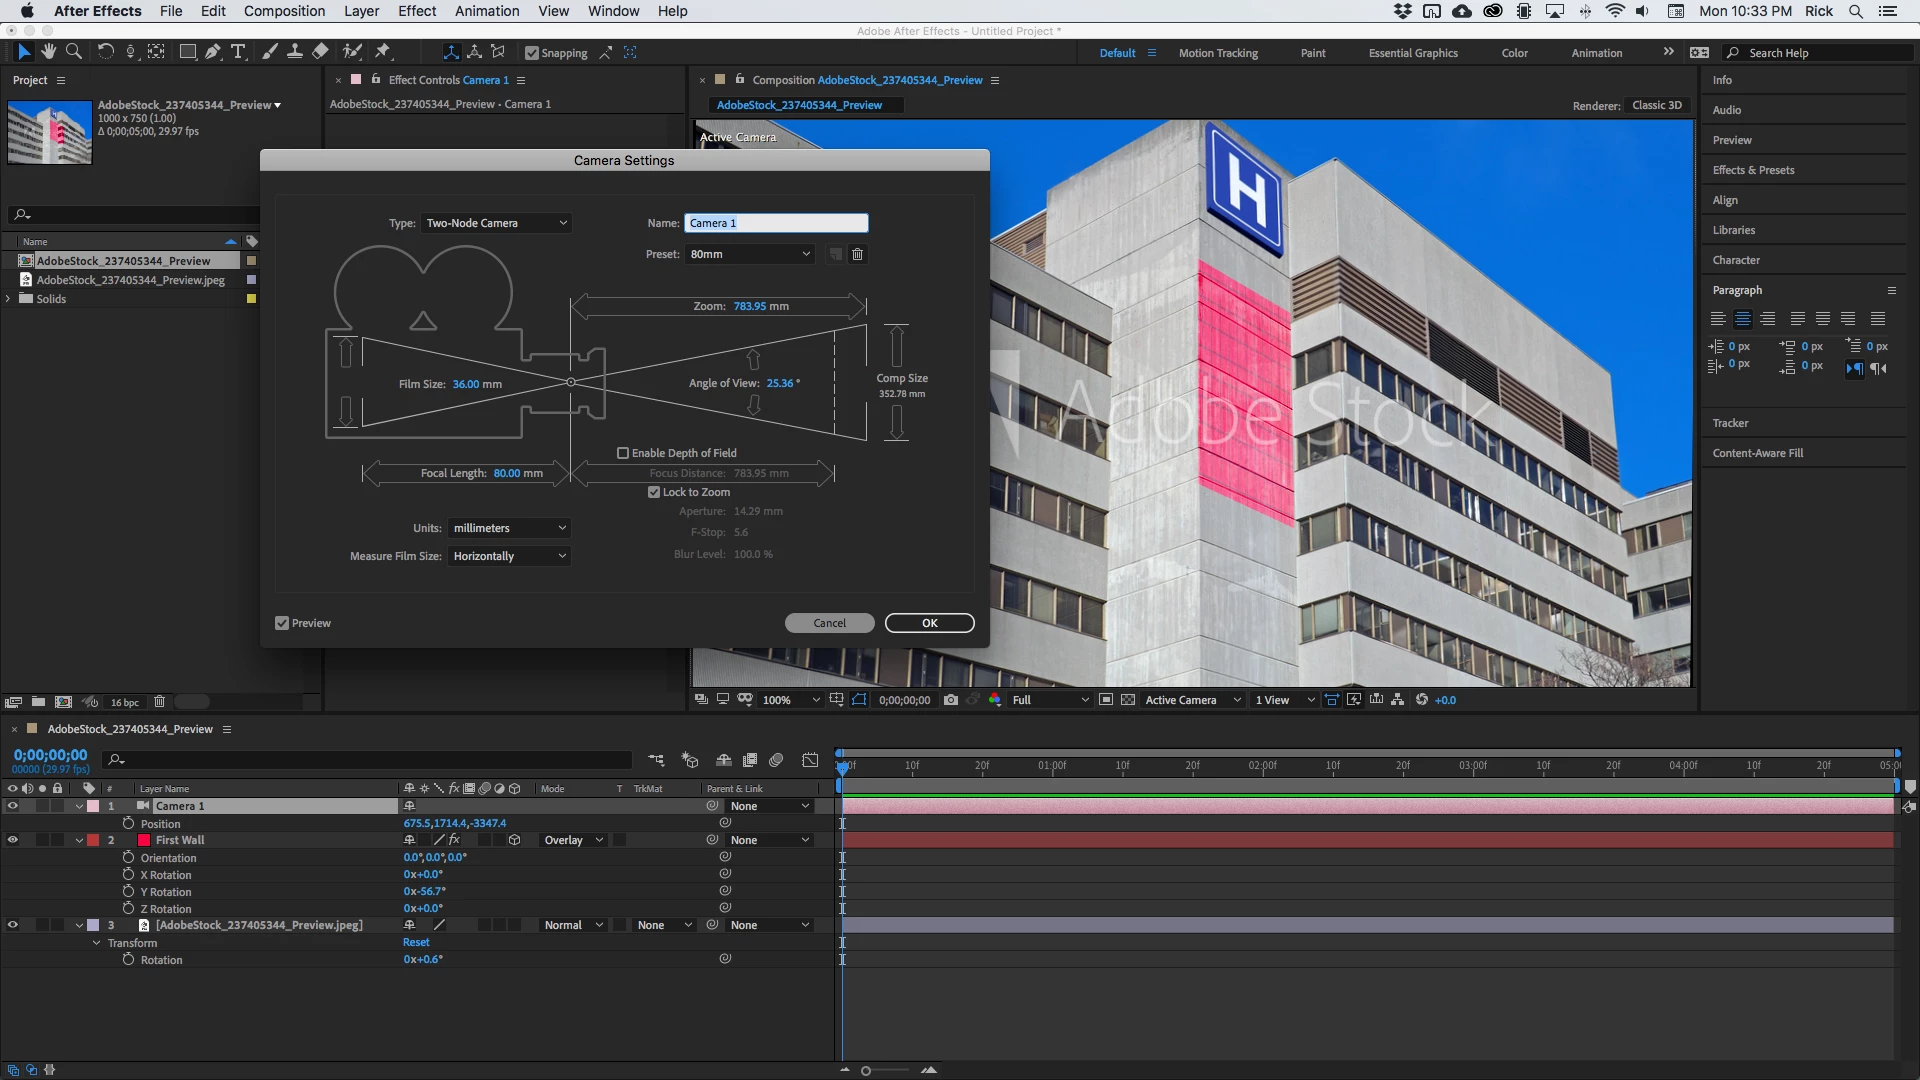The height and width of the screenshot is (1080, 1920).
Task: Select the Rotation tool
Action: point(105,52)
